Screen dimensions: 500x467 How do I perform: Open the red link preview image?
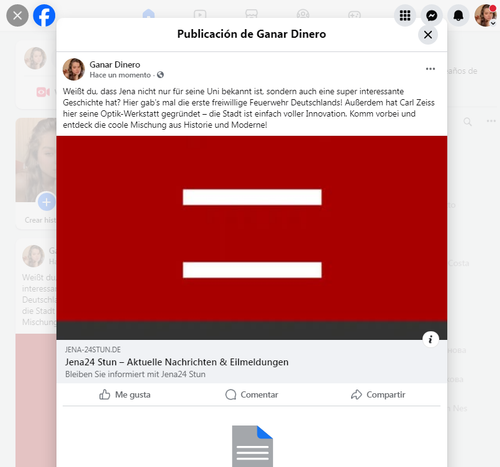click(252, 238)
